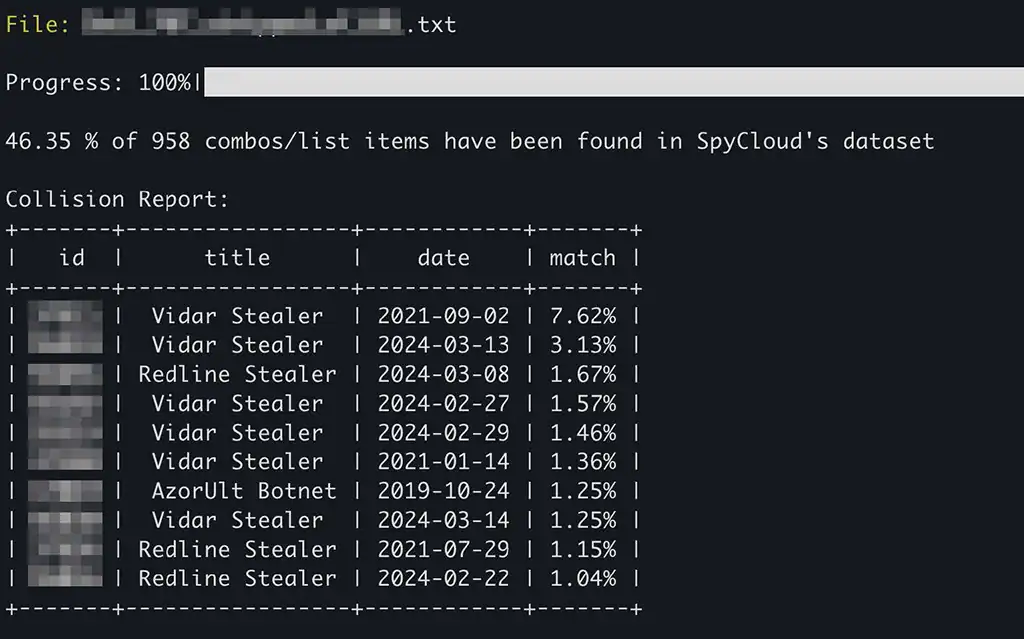Click the "Progress: 100%" text
Screen dimensions: 1024x639
[98, 83]
